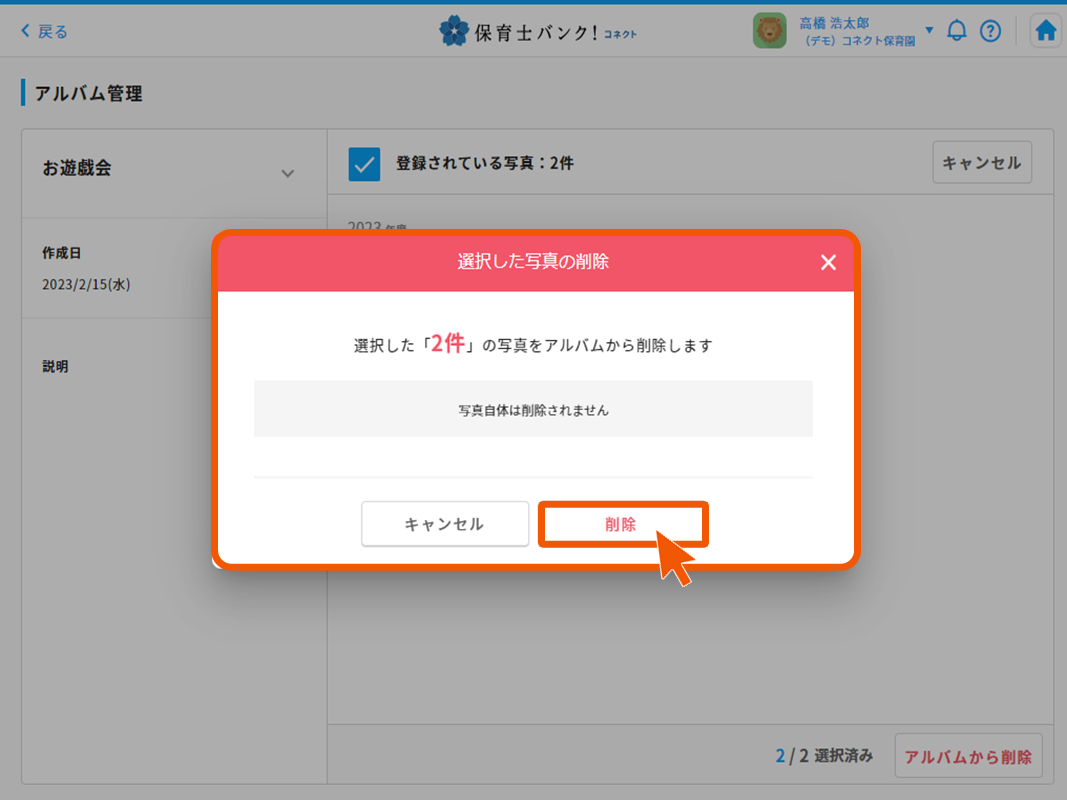The image size is (1067, 800).
Task: Expand the account menu arrow beside 高橋 浩太郎
Action: tap(929, 30)
